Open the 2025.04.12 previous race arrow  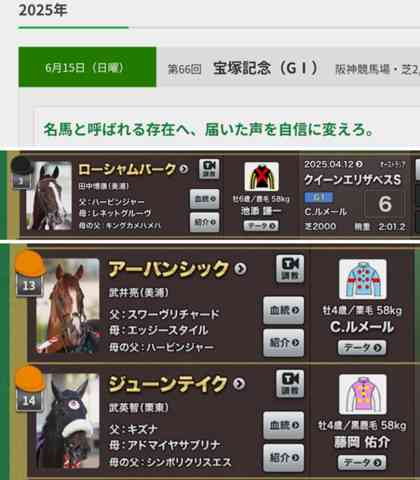point(359,164)
